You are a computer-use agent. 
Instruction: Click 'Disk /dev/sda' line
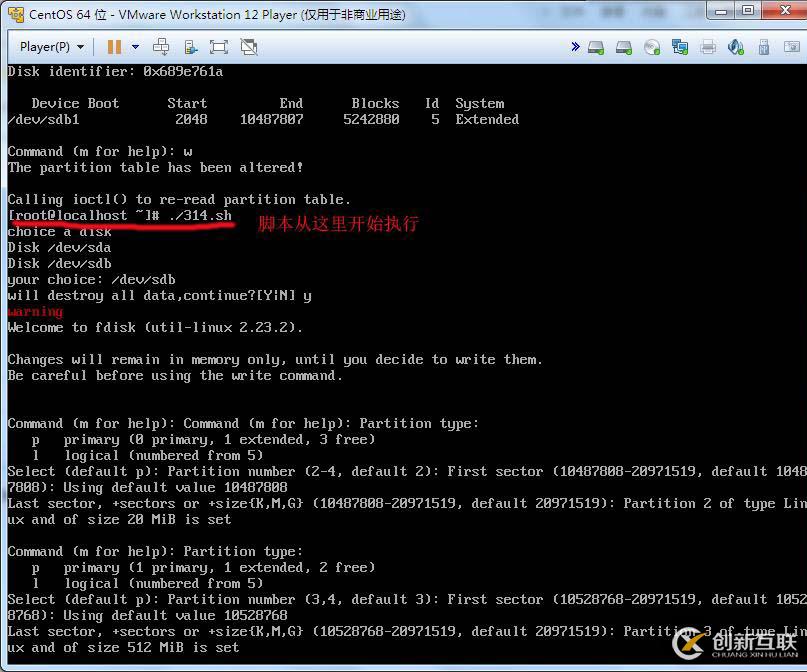(59, 247)
